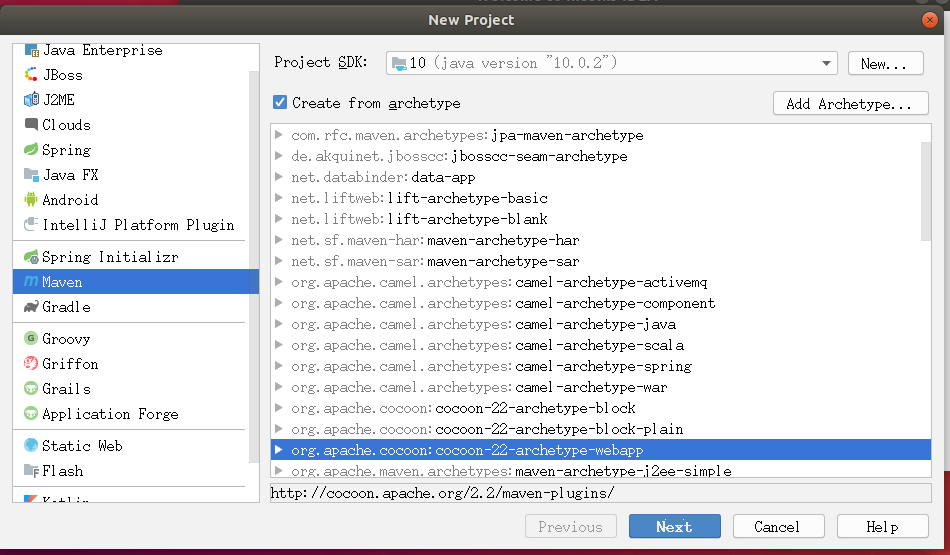Click the Clouds icon in sidebar
The width and height of the screenshot is (950, 555).
pyautogui.click(x=31, y=125)
